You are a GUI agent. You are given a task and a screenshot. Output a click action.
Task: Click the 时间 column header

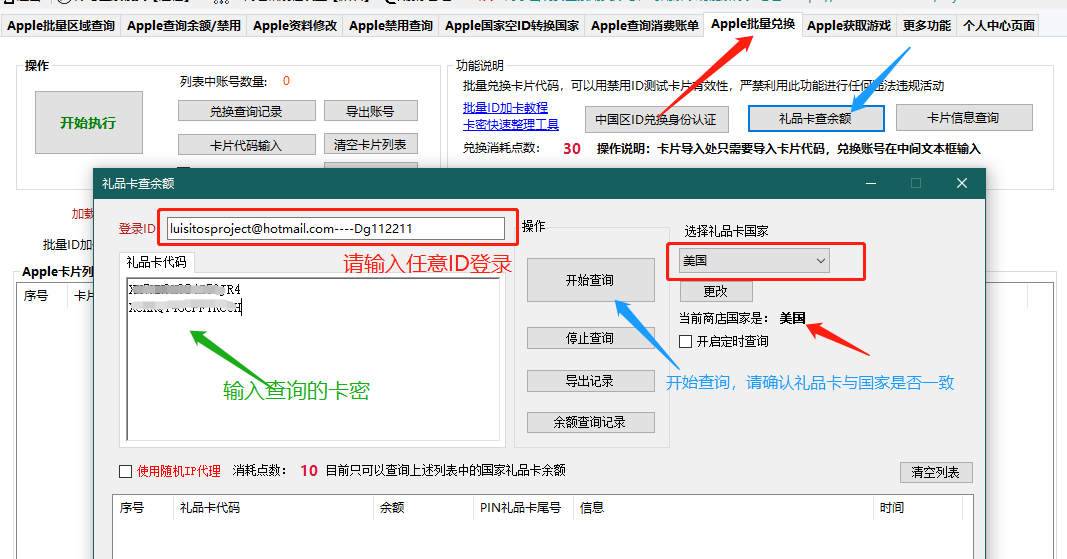point(917,508)
